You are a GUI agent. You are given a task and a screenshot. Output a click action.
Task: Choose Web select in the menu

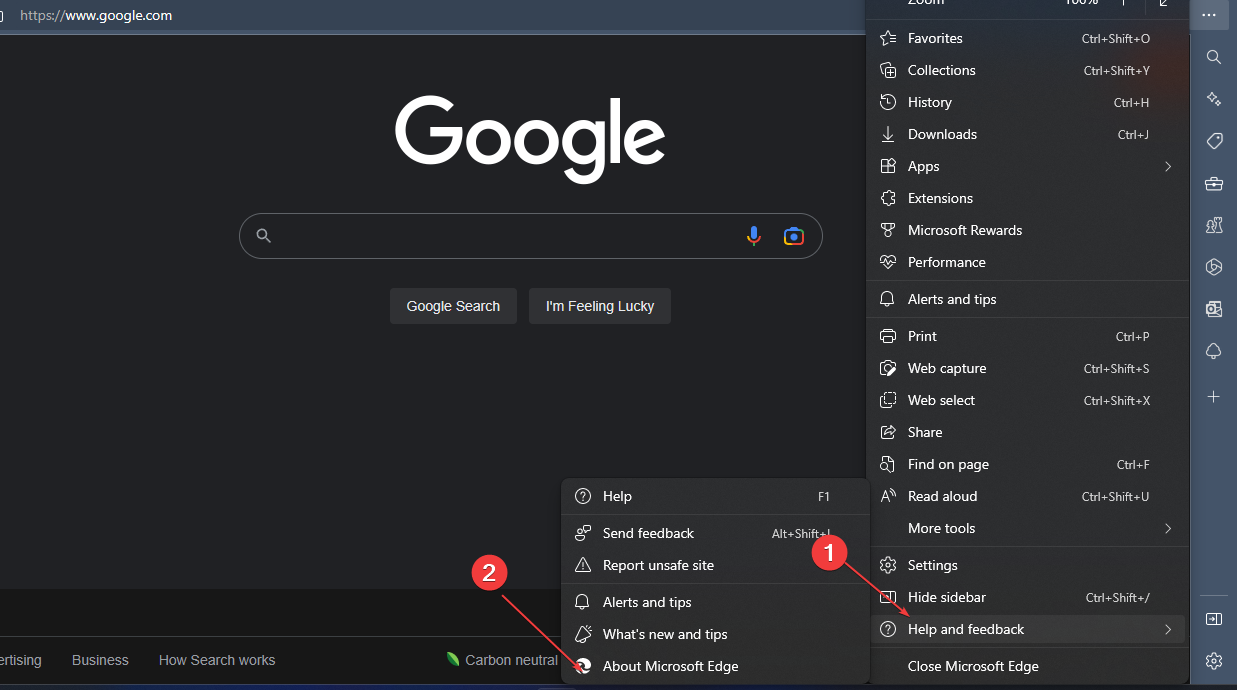[x=1027, y=400]
